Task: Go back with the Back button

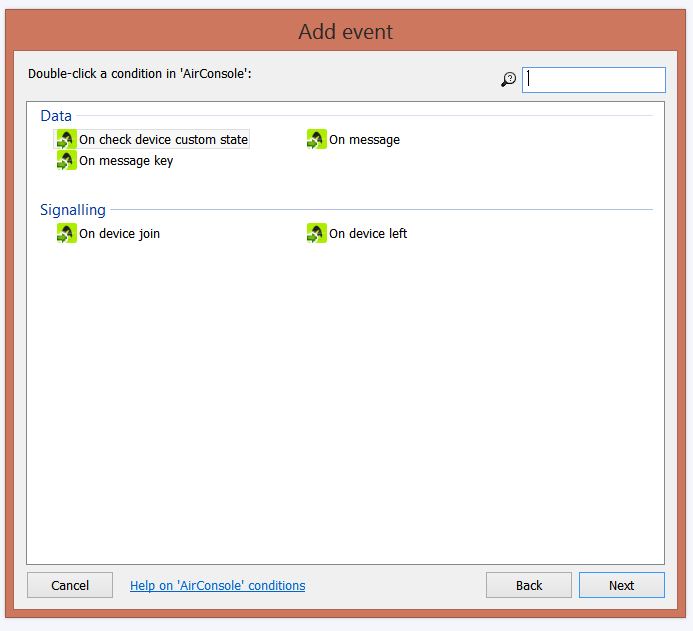Action: point(528,586)
